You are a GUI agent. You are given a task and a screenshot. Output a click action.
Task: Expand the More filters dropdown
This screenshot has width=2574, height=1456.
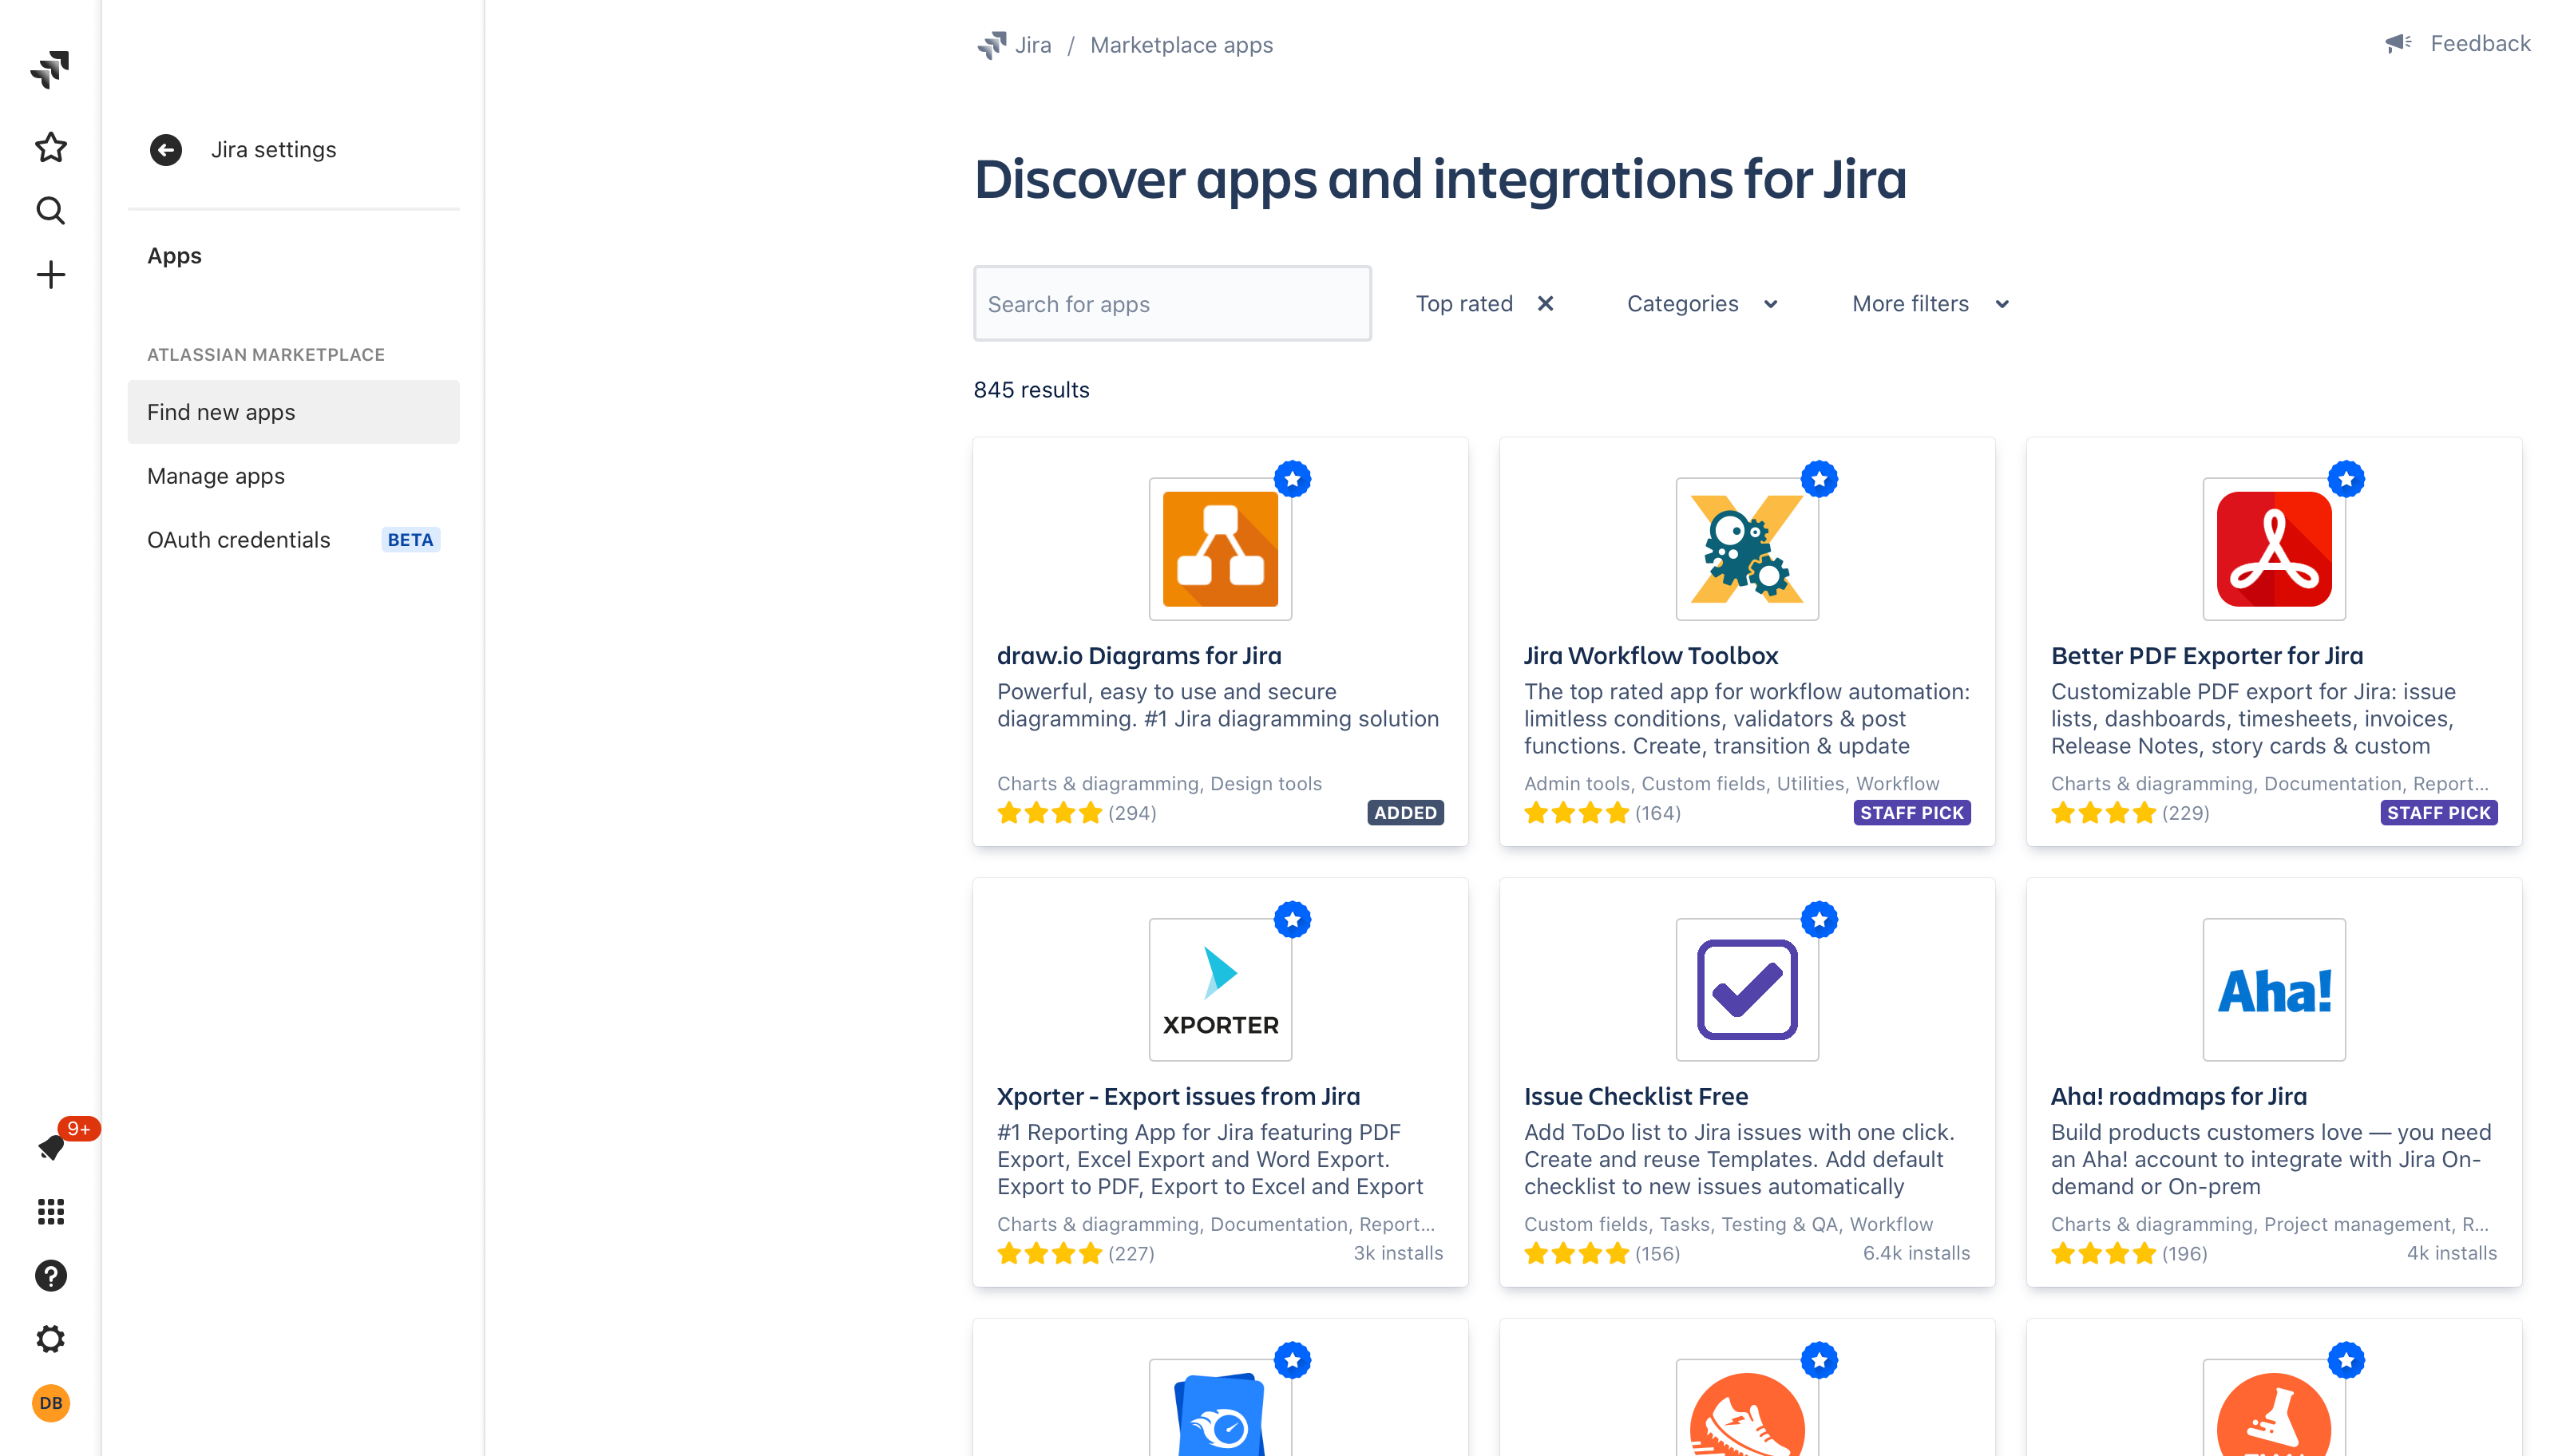point(1929,303)
